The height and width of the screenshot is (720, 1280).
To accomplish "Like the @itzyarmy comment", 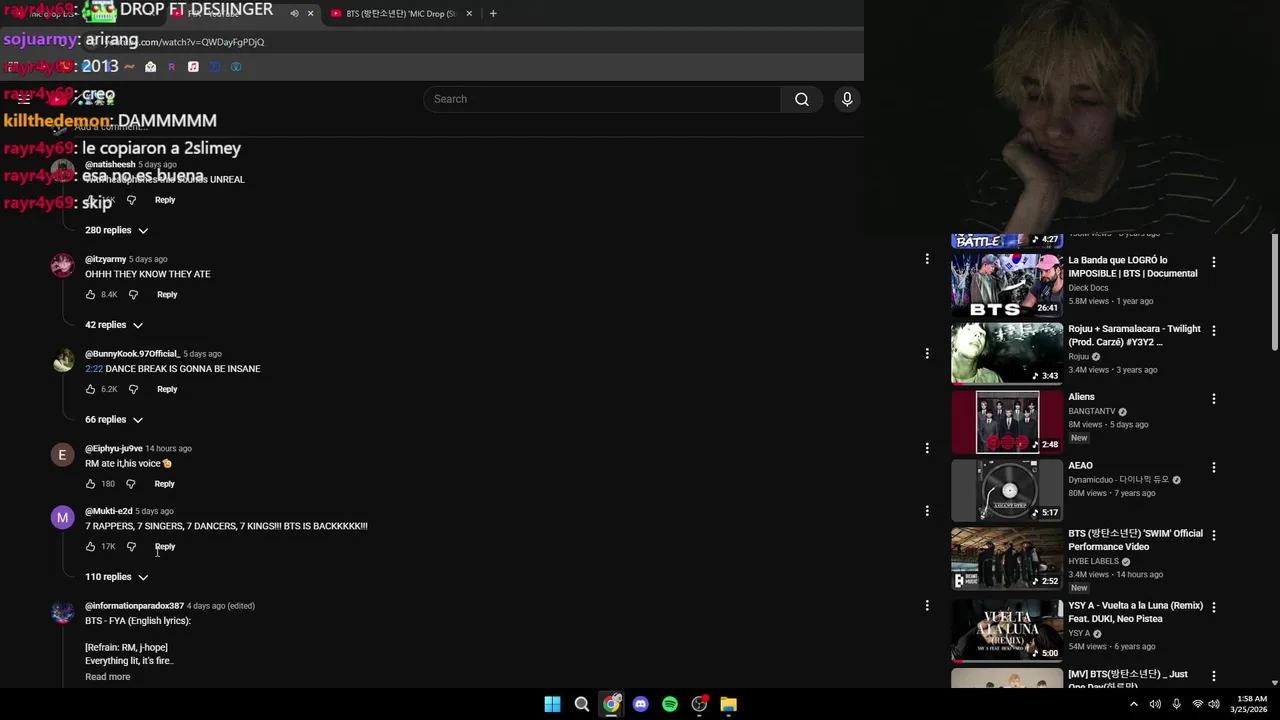I will (x=90, y=295).
